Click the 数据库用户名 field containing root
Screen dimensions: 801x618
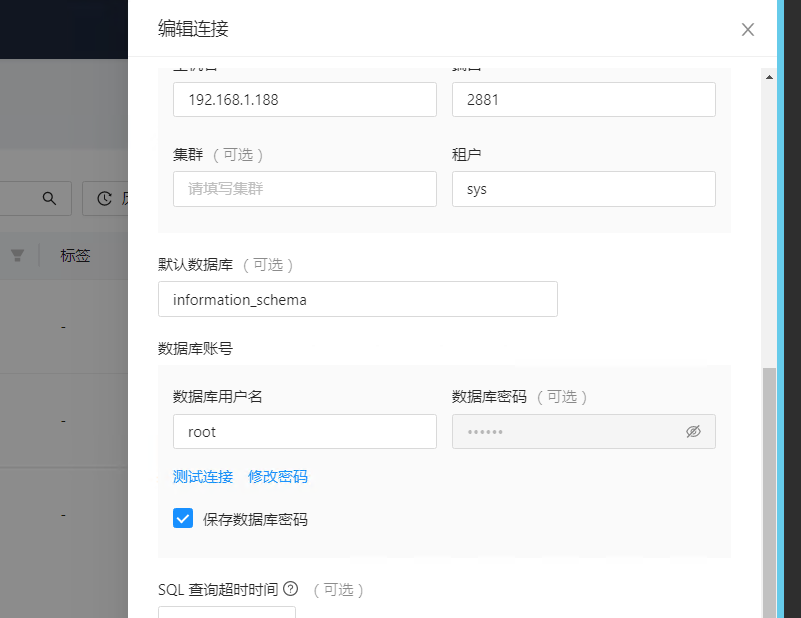(x=304, y=432)
